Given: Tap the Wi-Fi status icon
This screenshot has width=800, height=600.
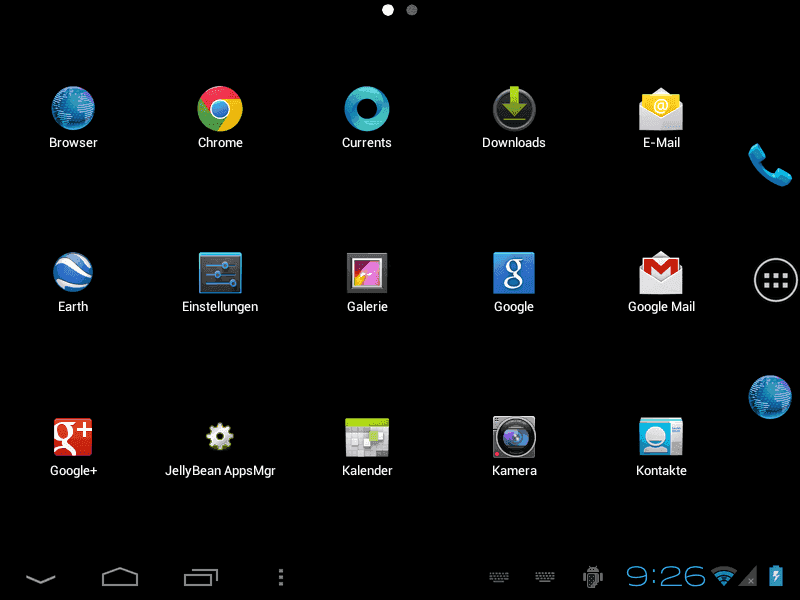Looking at the screenshot, I should pos(724,576).
